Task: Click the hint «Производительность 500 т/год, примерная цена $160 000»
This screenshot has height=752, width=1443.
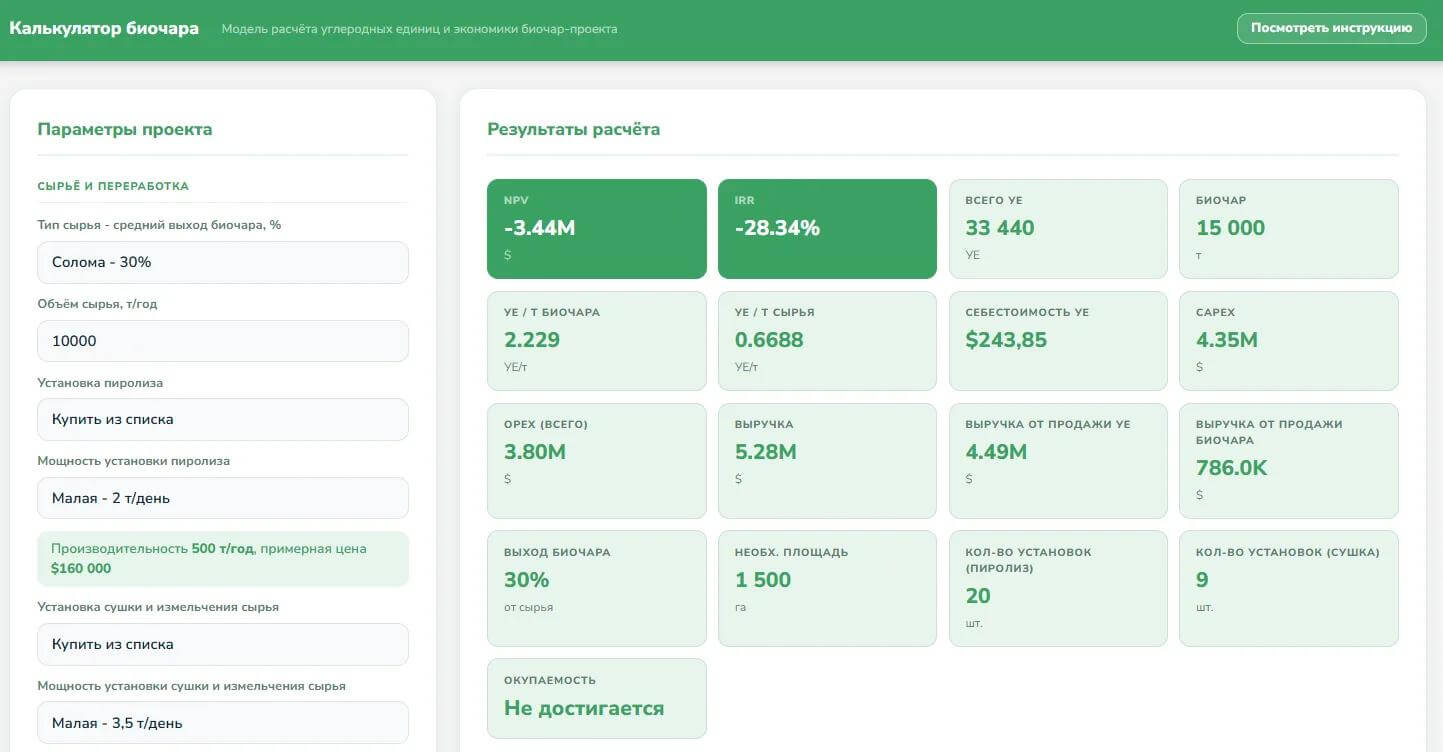Action: coord(223,559)
